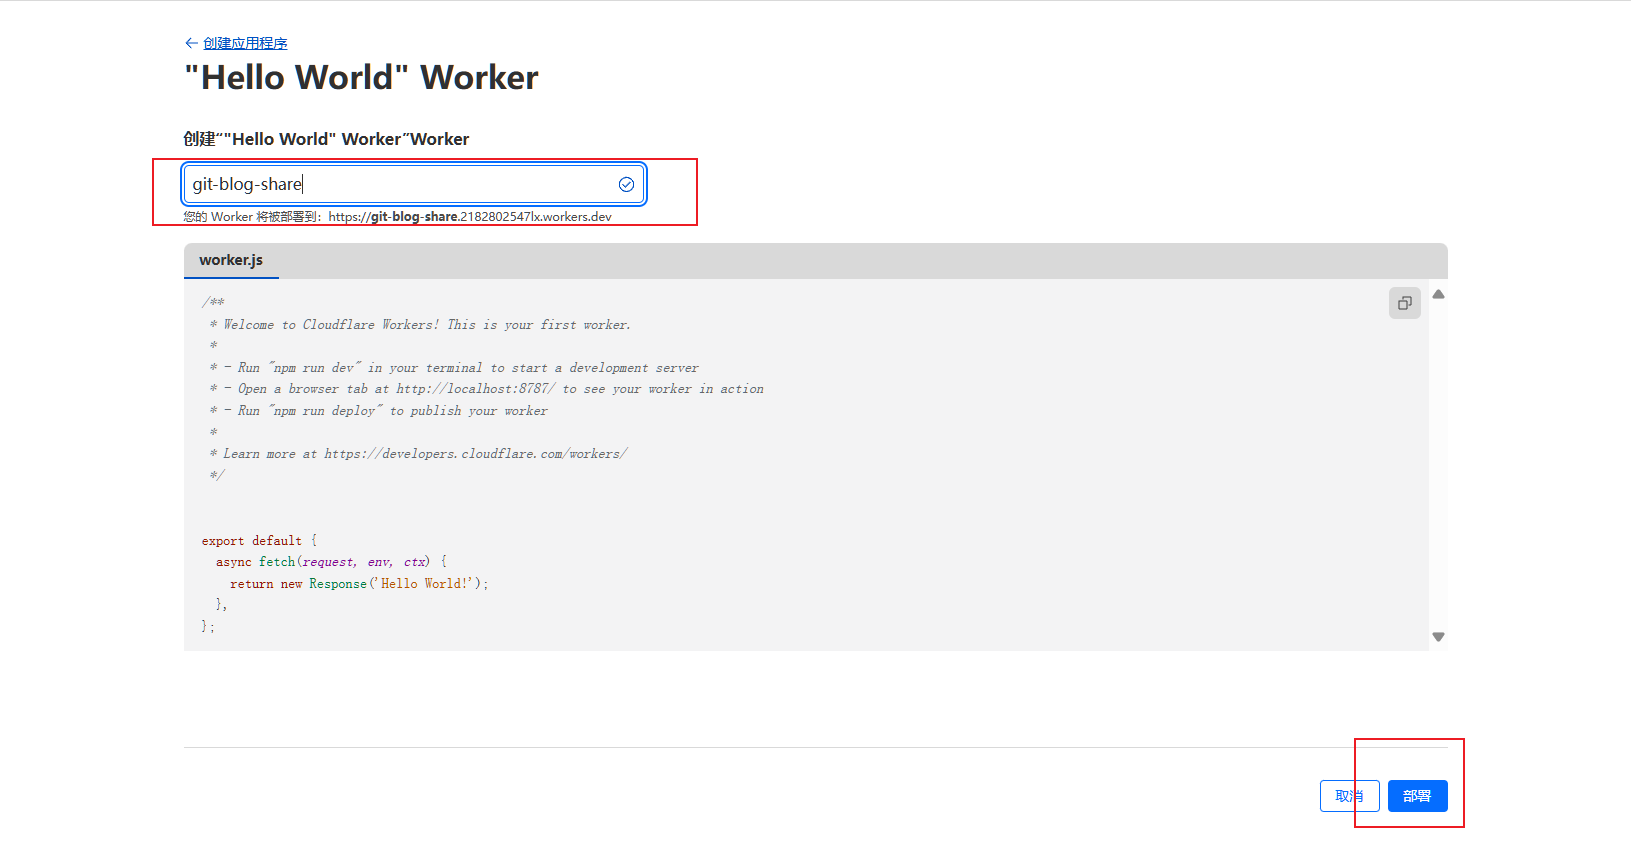Click the 'npm run deploy' comment line
Viewport: 1631px width, 844px height.
378,411
